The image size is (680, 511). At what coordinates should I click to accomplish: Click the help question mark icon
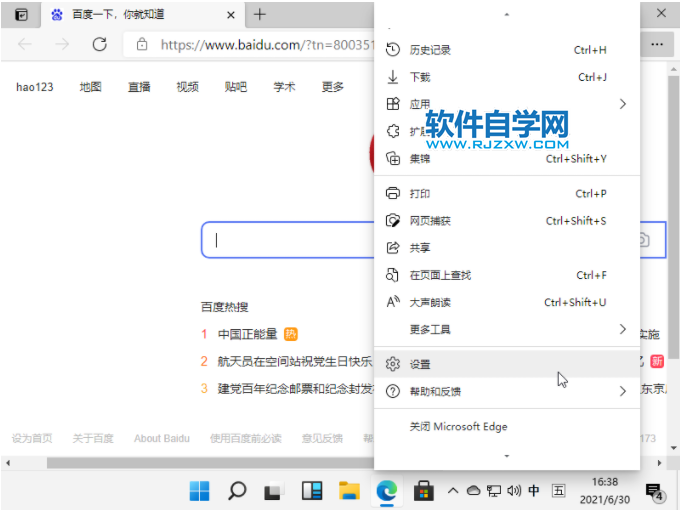[393, 391]
